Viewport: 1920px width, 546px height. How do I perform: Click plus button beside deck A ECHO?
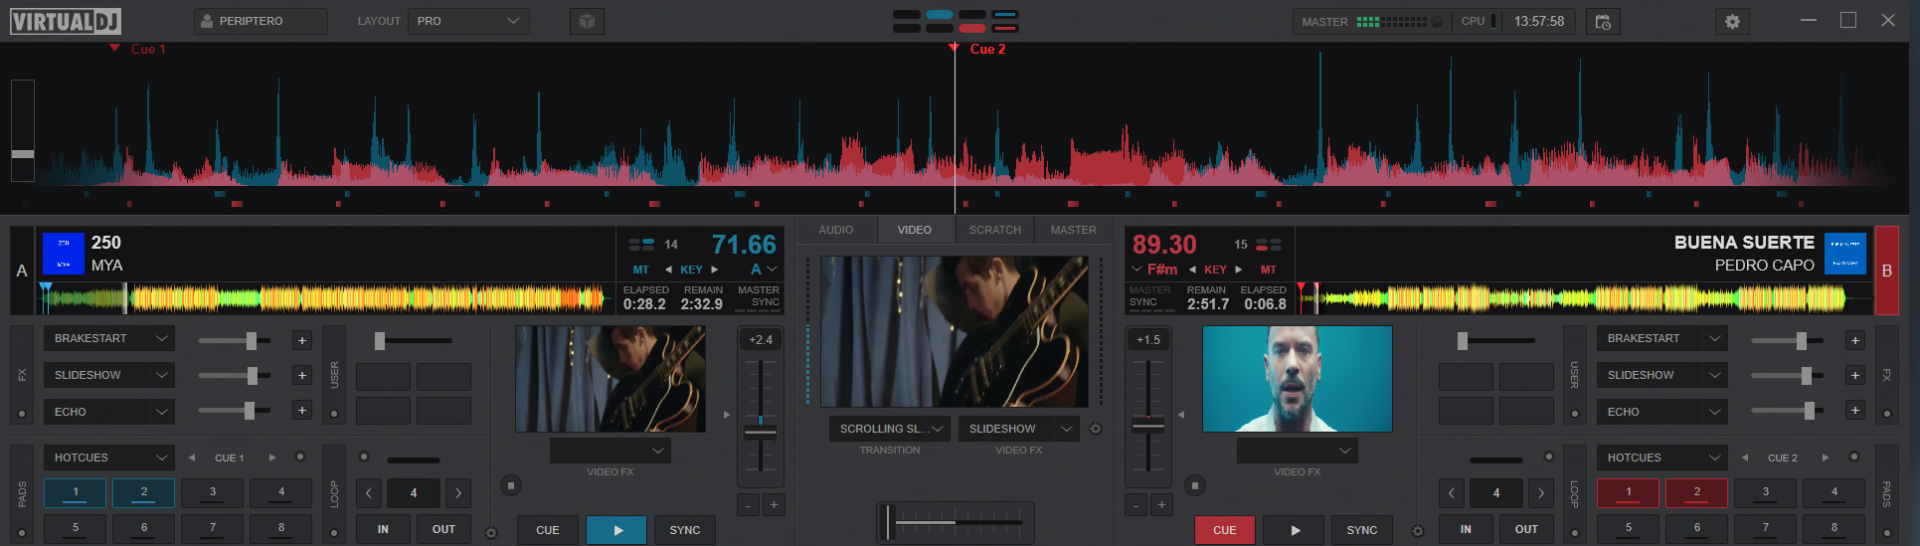click(302, 411)
